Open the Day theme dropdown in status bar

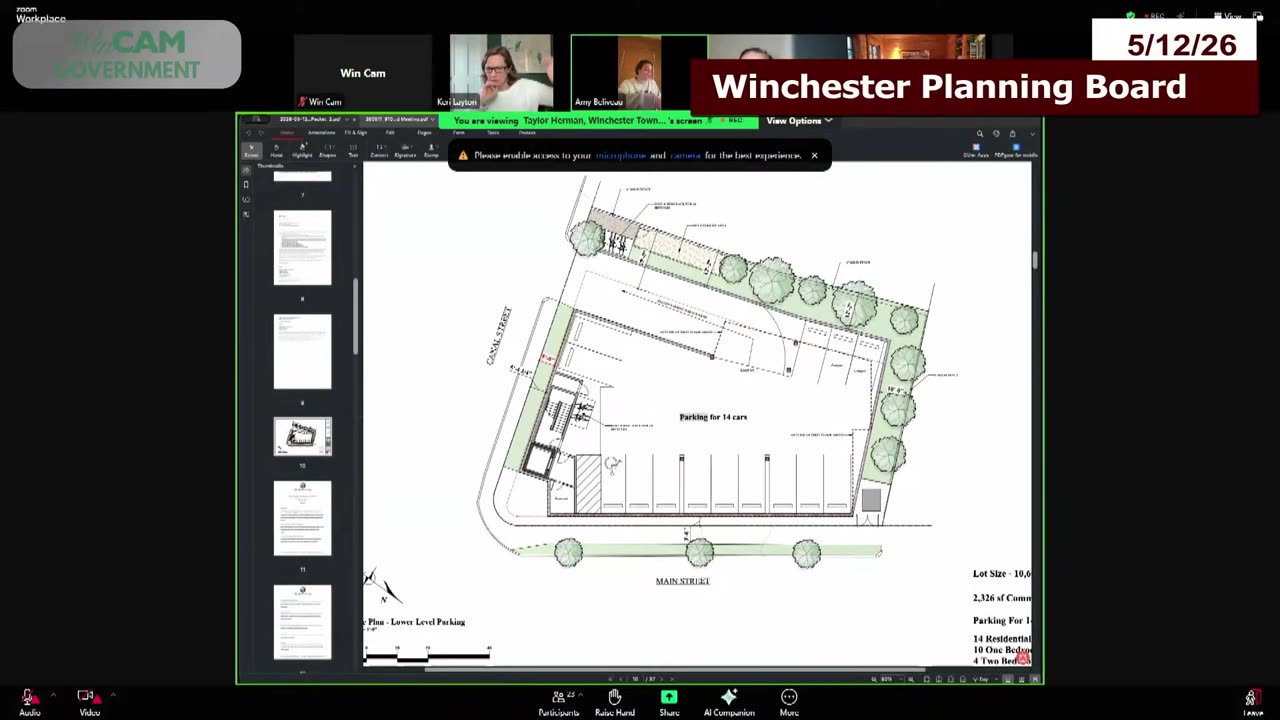point(984,679)
